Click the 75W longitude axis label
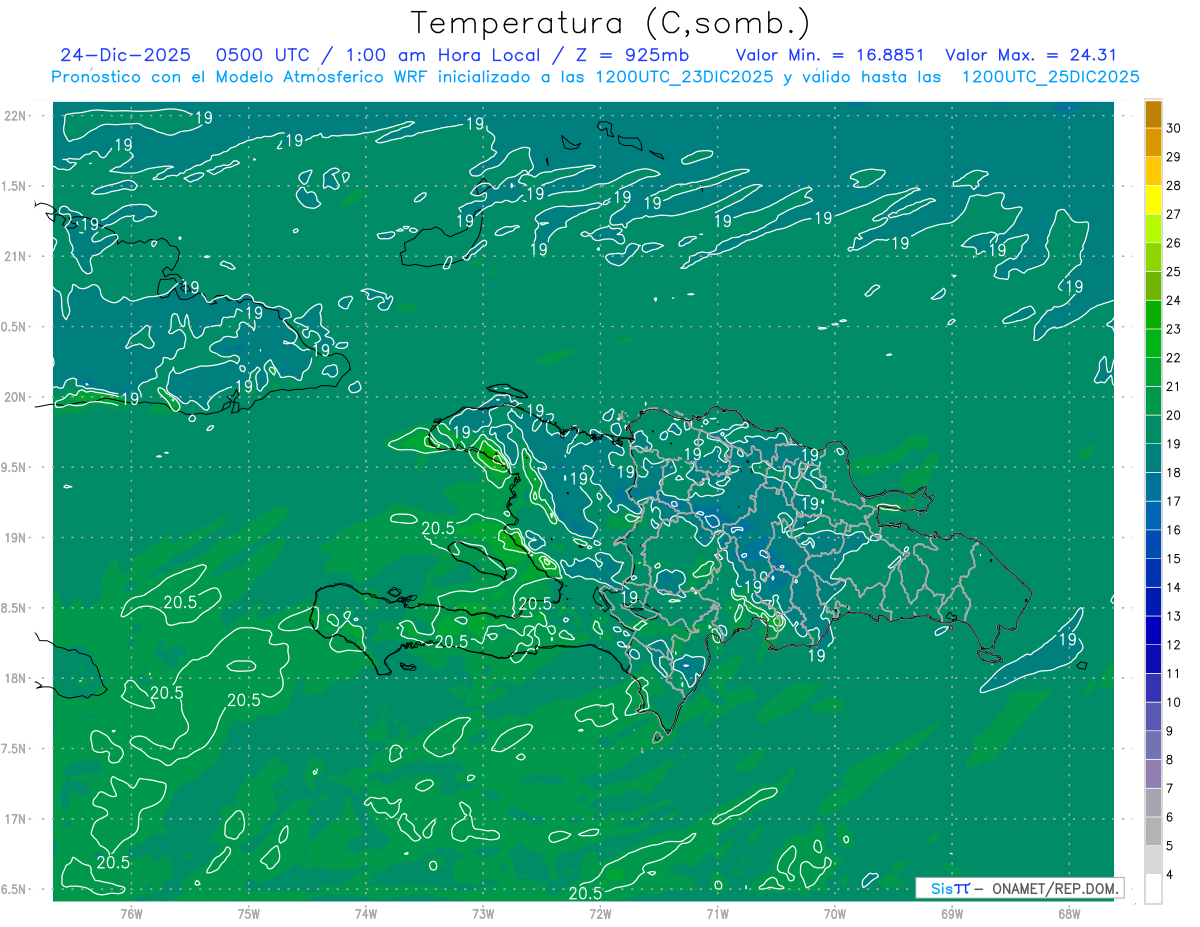 [249, 913]
